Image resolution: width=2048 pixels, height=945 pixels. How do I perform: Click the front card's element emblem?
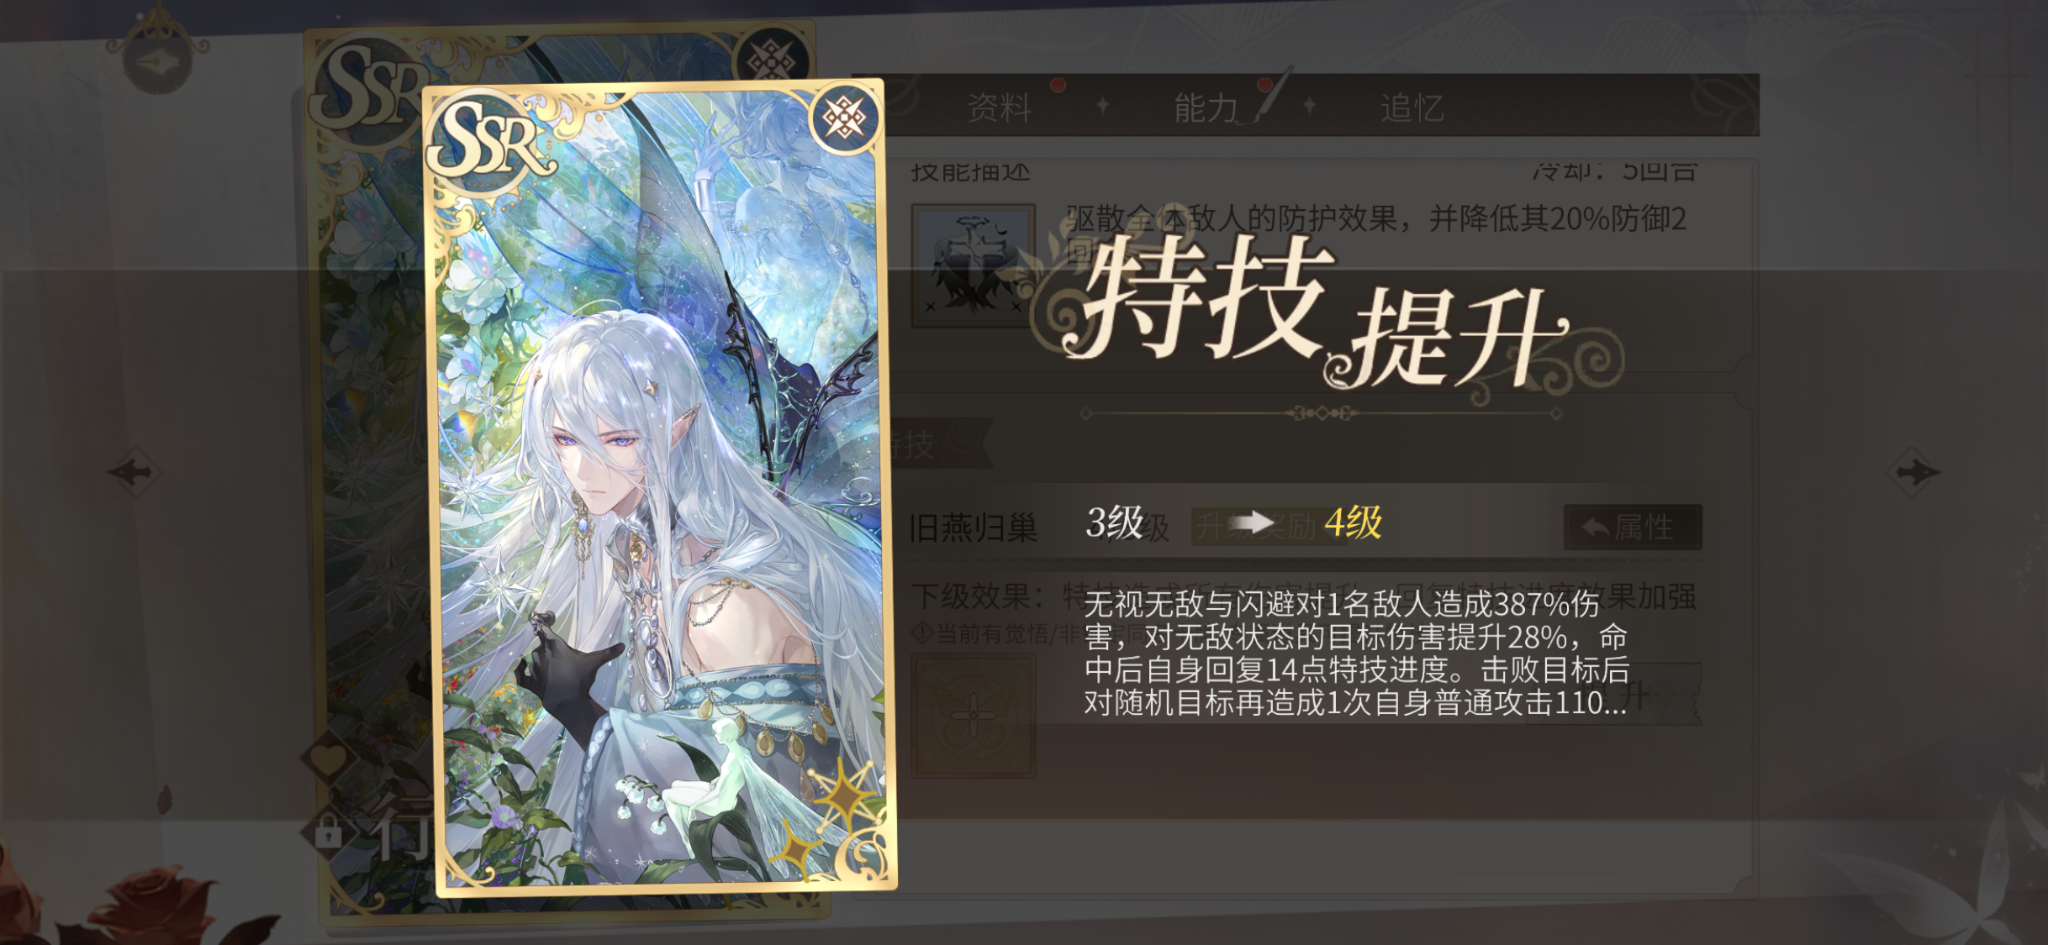(x=845, y=118)
